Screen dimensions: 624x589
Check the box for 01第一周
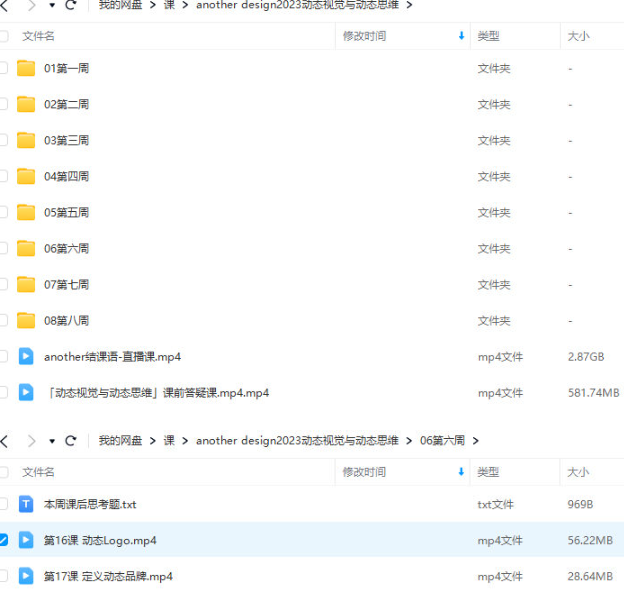pyautogui.click(x=3, y=68)
